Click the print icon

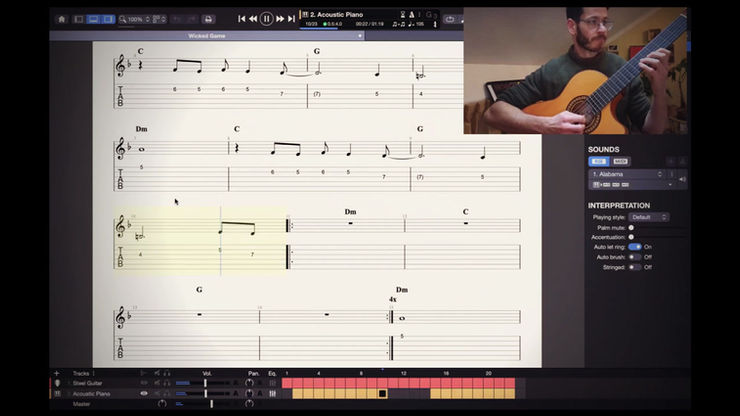(208, 19)
